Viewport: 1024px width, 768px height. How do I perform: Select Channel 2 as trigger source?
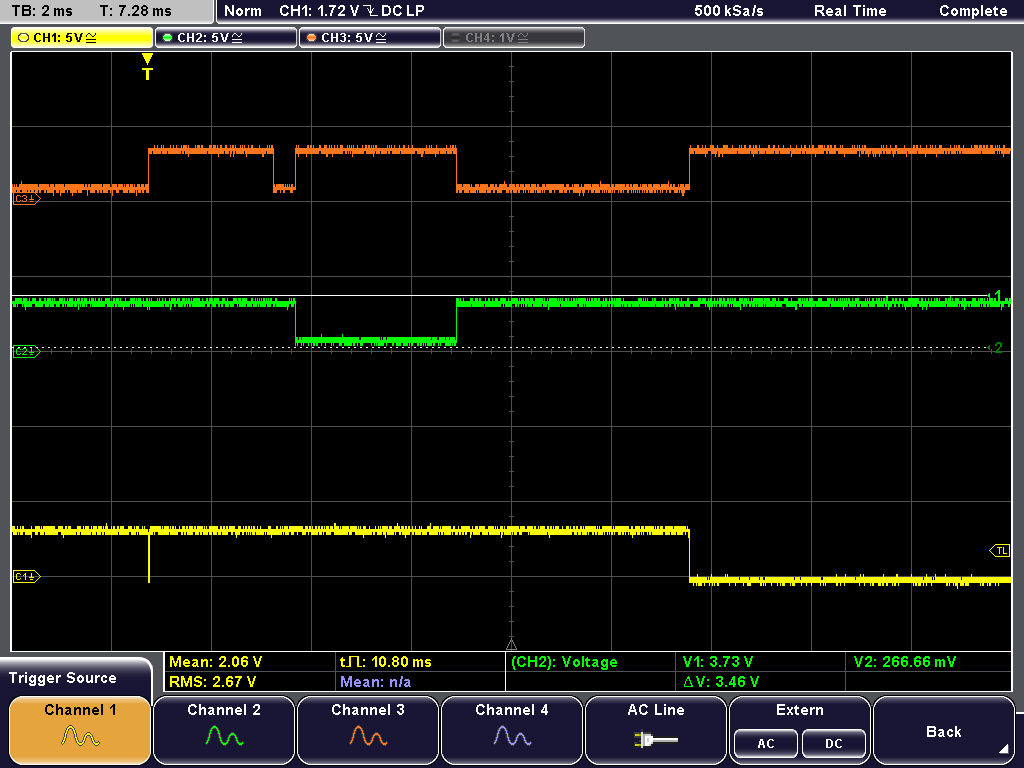pos(224,729)
